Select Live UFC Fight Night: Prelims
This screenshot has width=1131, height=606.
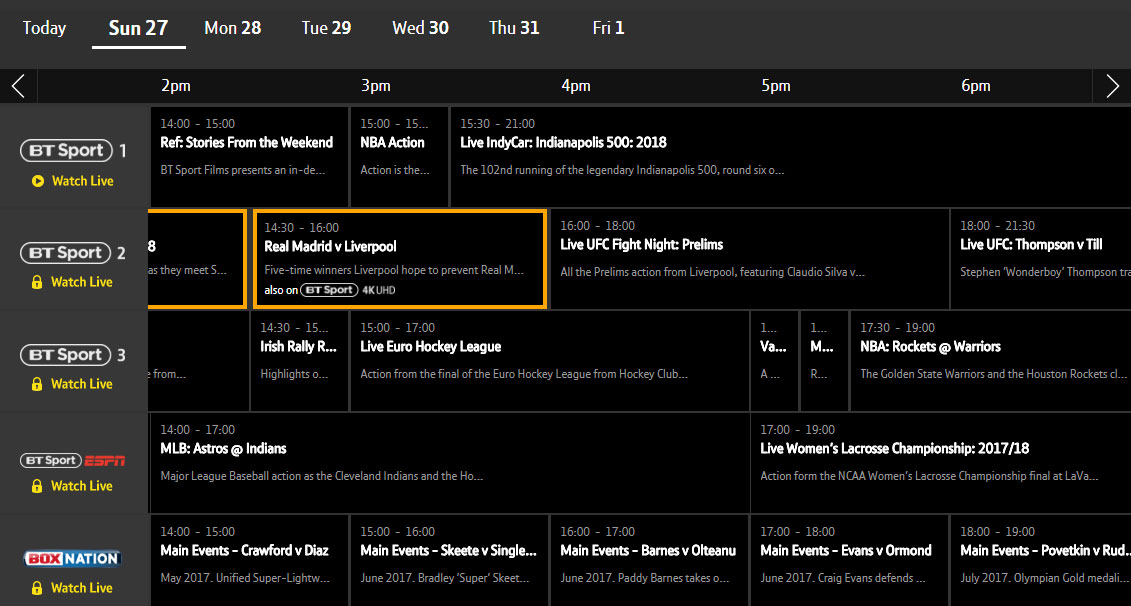pyautogui.click(x=749, y=258)
